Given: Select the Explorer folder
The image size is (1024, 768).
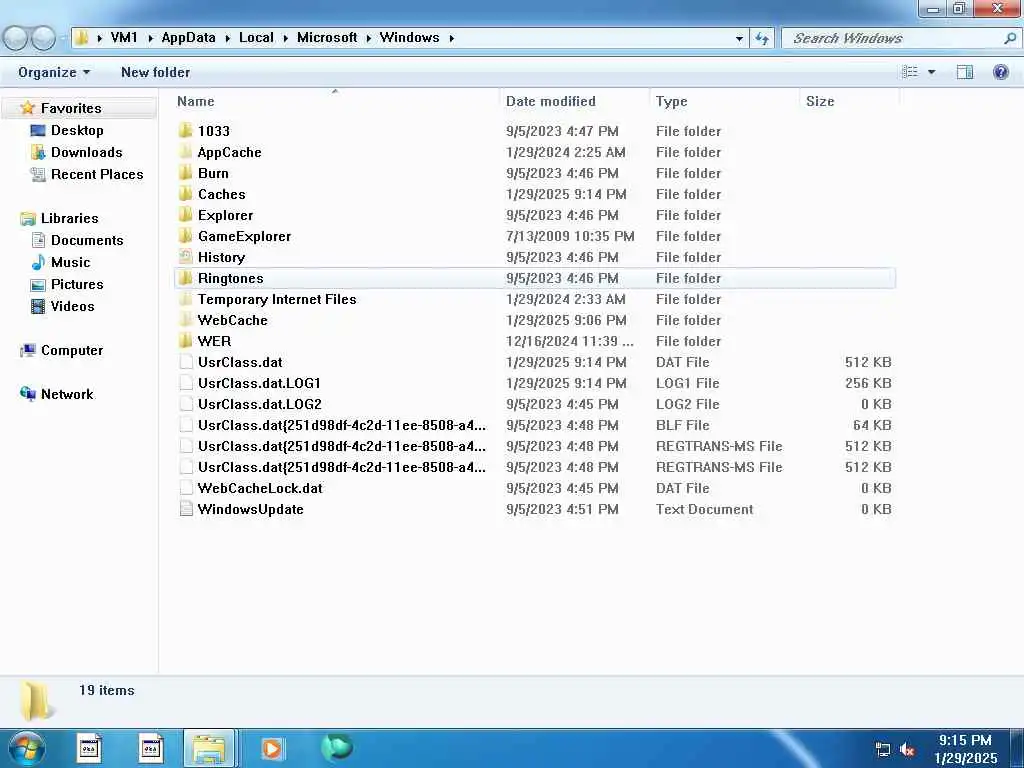Looking at the screenshot, I should (x=225, y=215).
